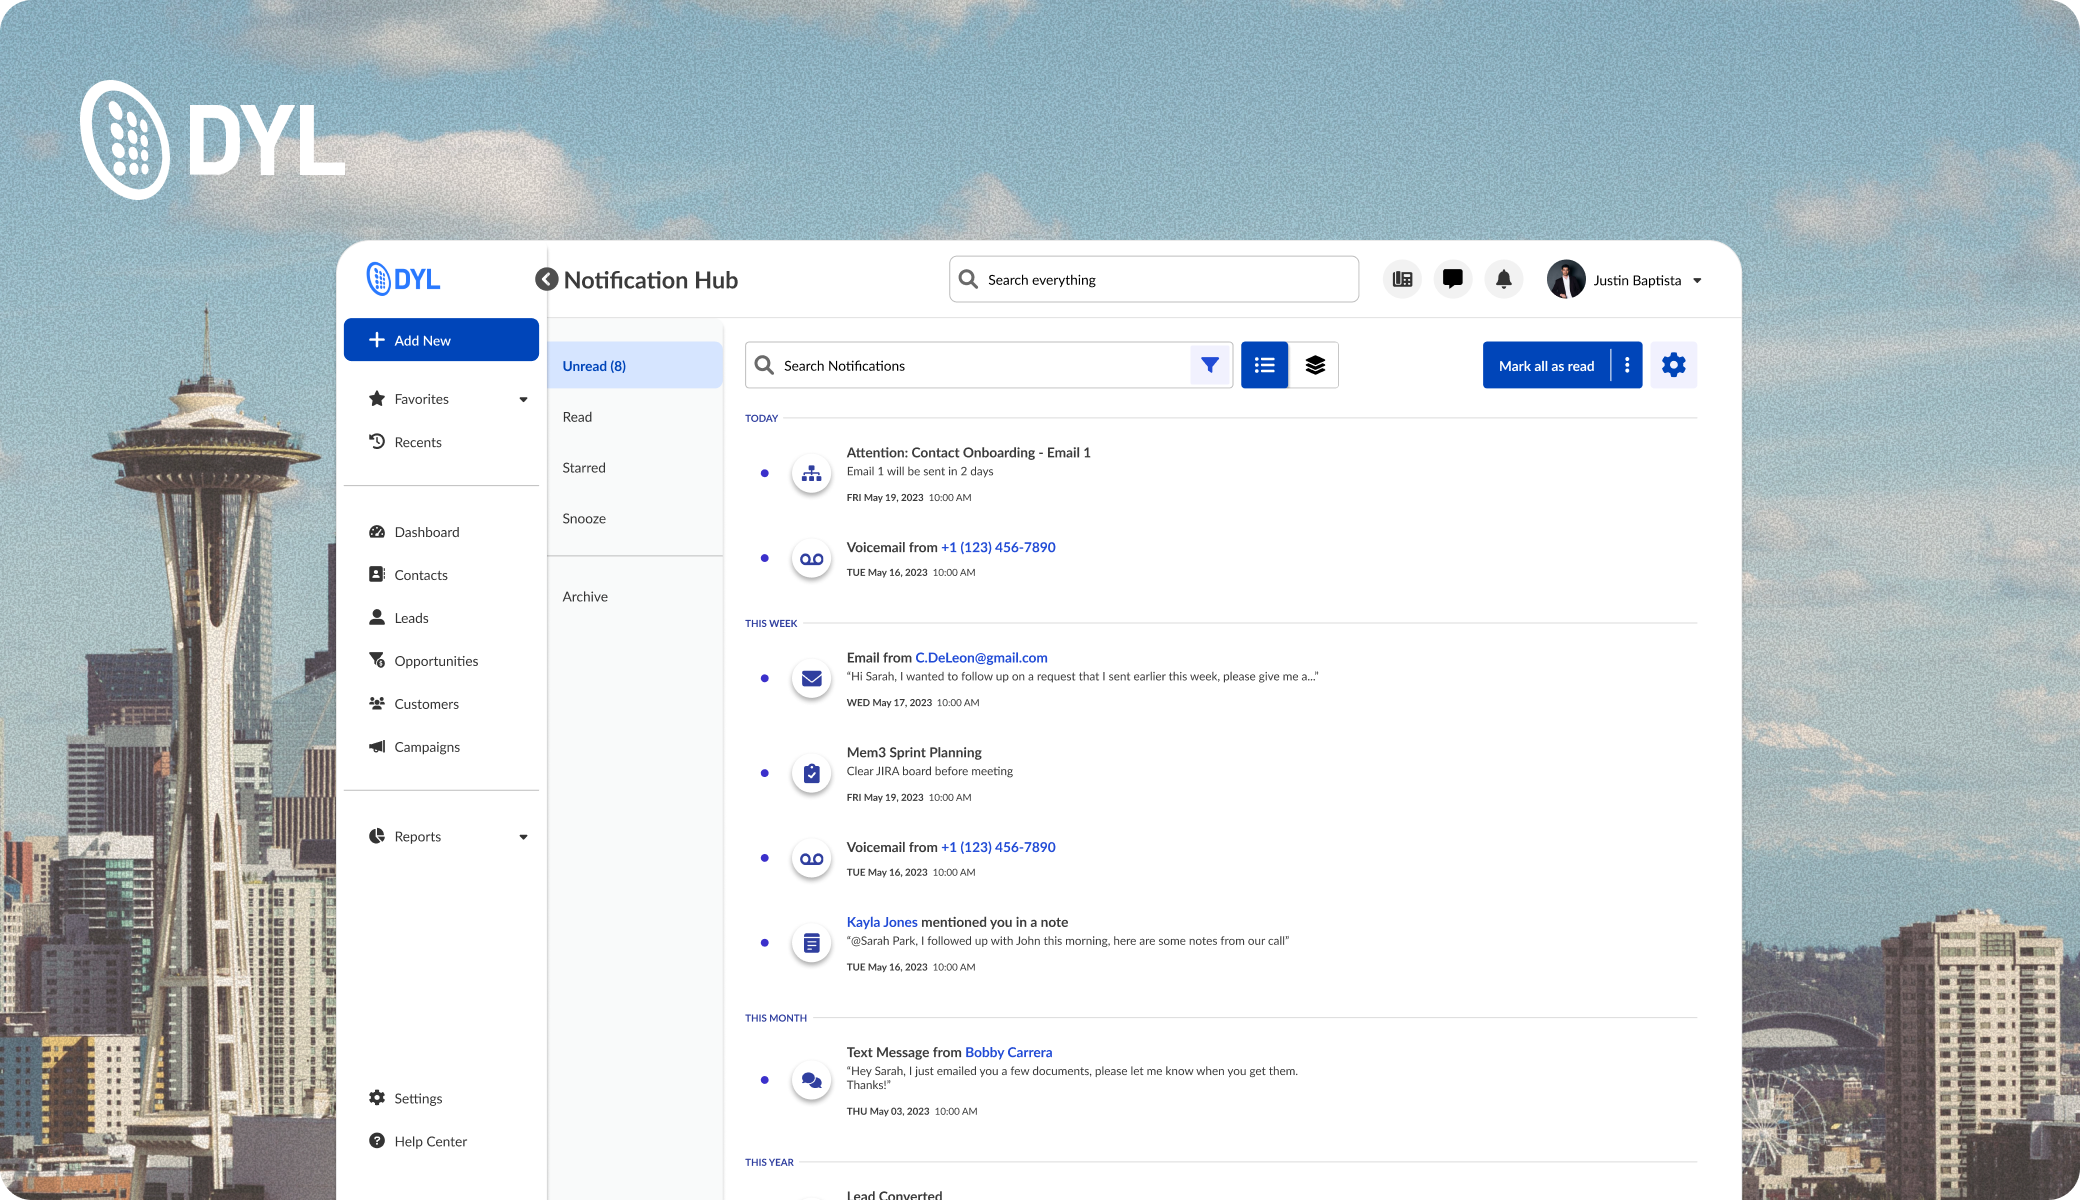2080x1200 pixels.
Task: Open the filter icon in notifications search
Action: point(1210,365)
